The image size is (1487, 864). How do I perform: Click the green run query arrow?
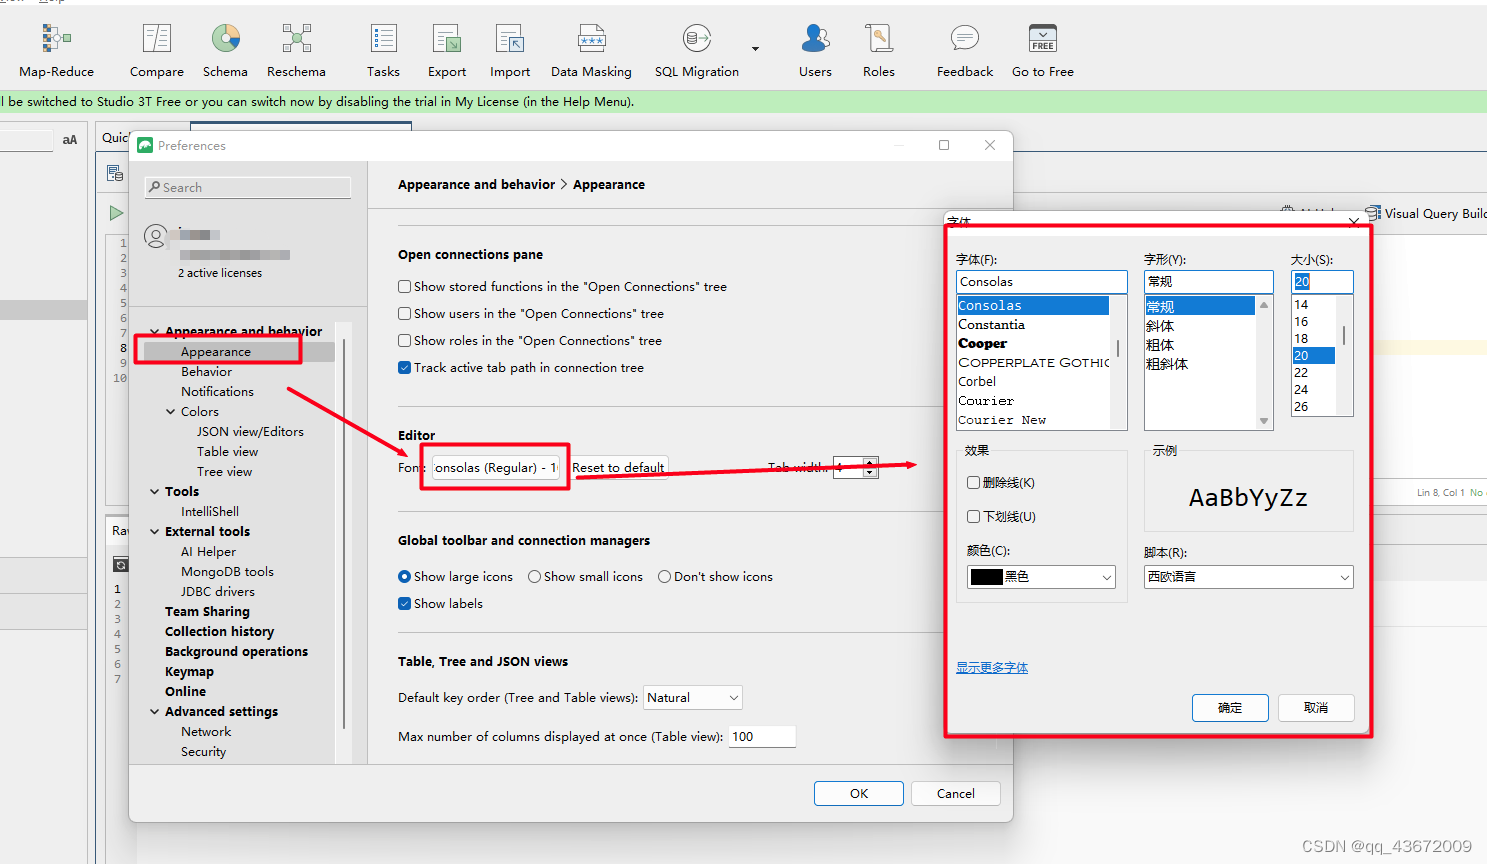116,213
